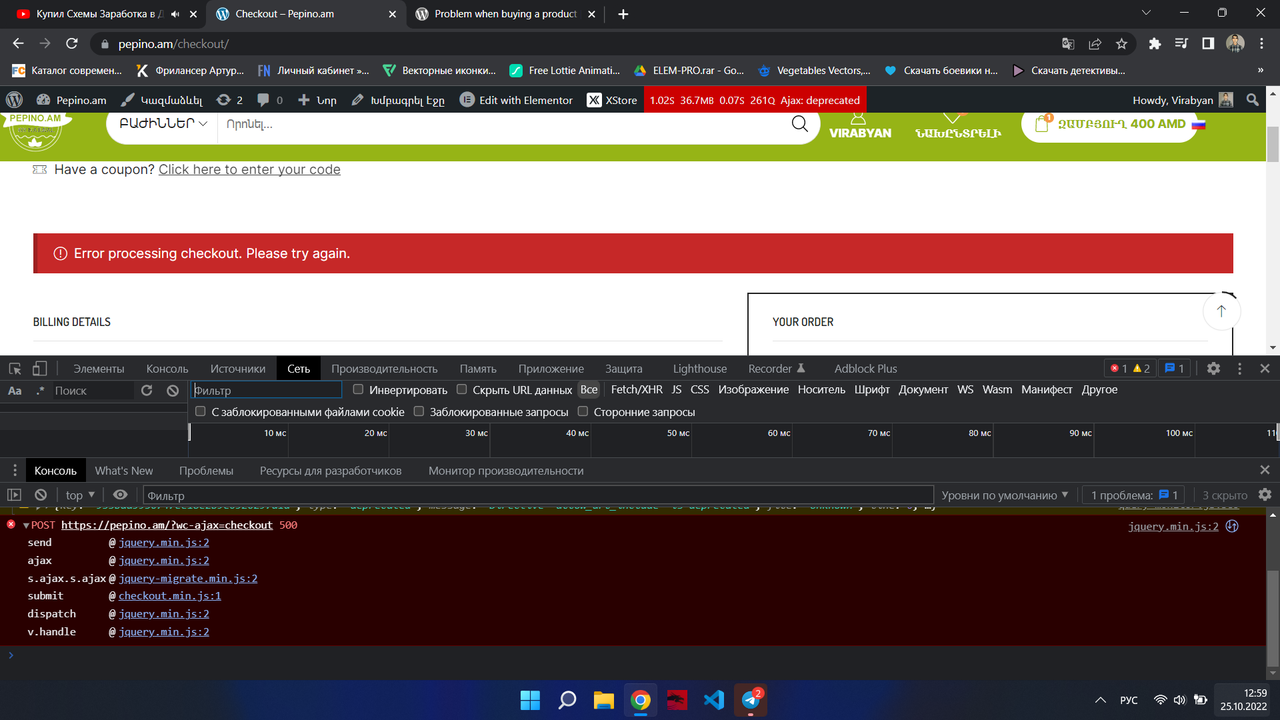The width and height of the screenshot is (1280, 720).
Task: Toggle match case Aa in search pane
Action: (x=15, y=390)
